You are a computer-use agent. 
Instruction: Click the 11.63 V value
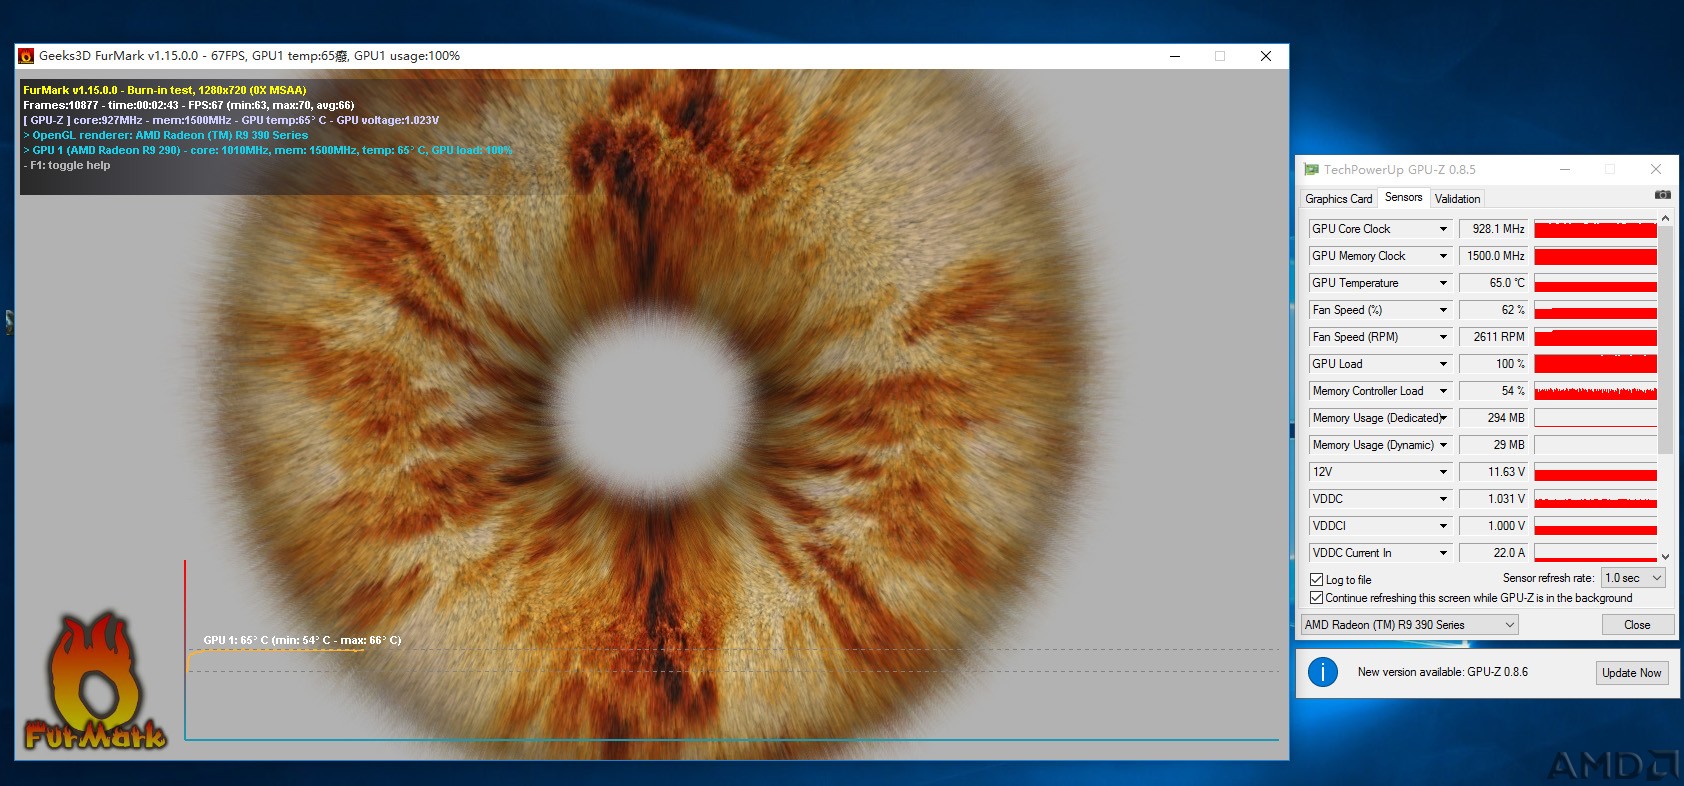(1494, 472)
